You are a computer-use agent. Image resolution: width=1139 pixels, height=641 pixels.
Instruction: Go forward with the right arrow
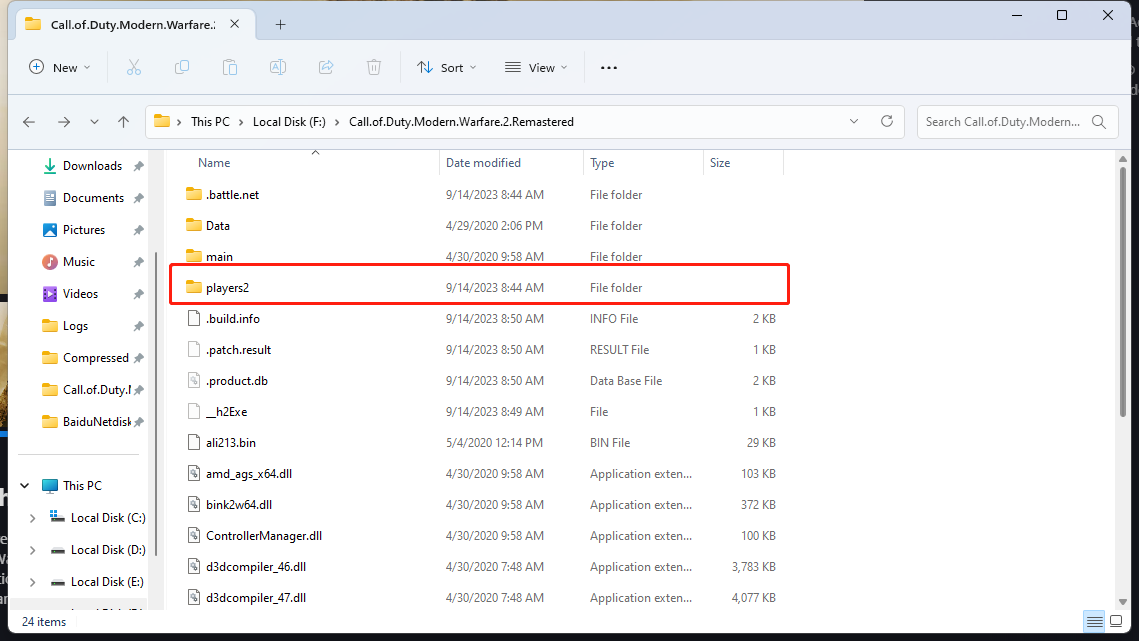(x=64, y=122)
